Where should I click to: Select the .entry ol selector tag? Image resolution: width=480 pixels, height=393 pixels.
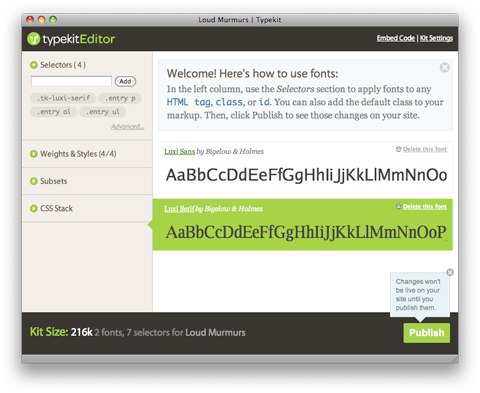pos(54,112)
